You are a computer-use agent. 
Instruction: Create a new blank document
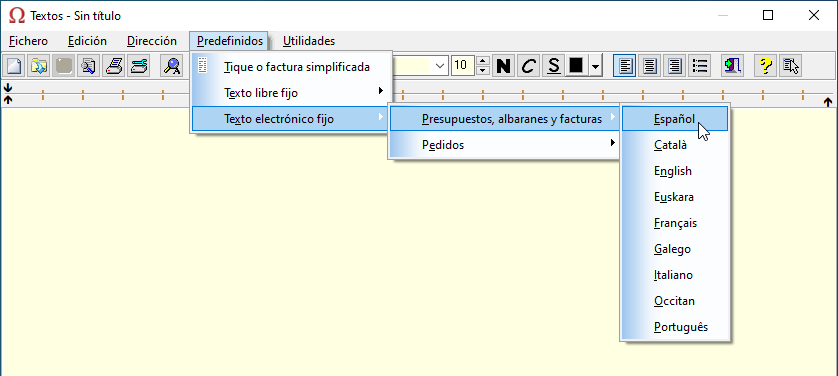[14, 66]
